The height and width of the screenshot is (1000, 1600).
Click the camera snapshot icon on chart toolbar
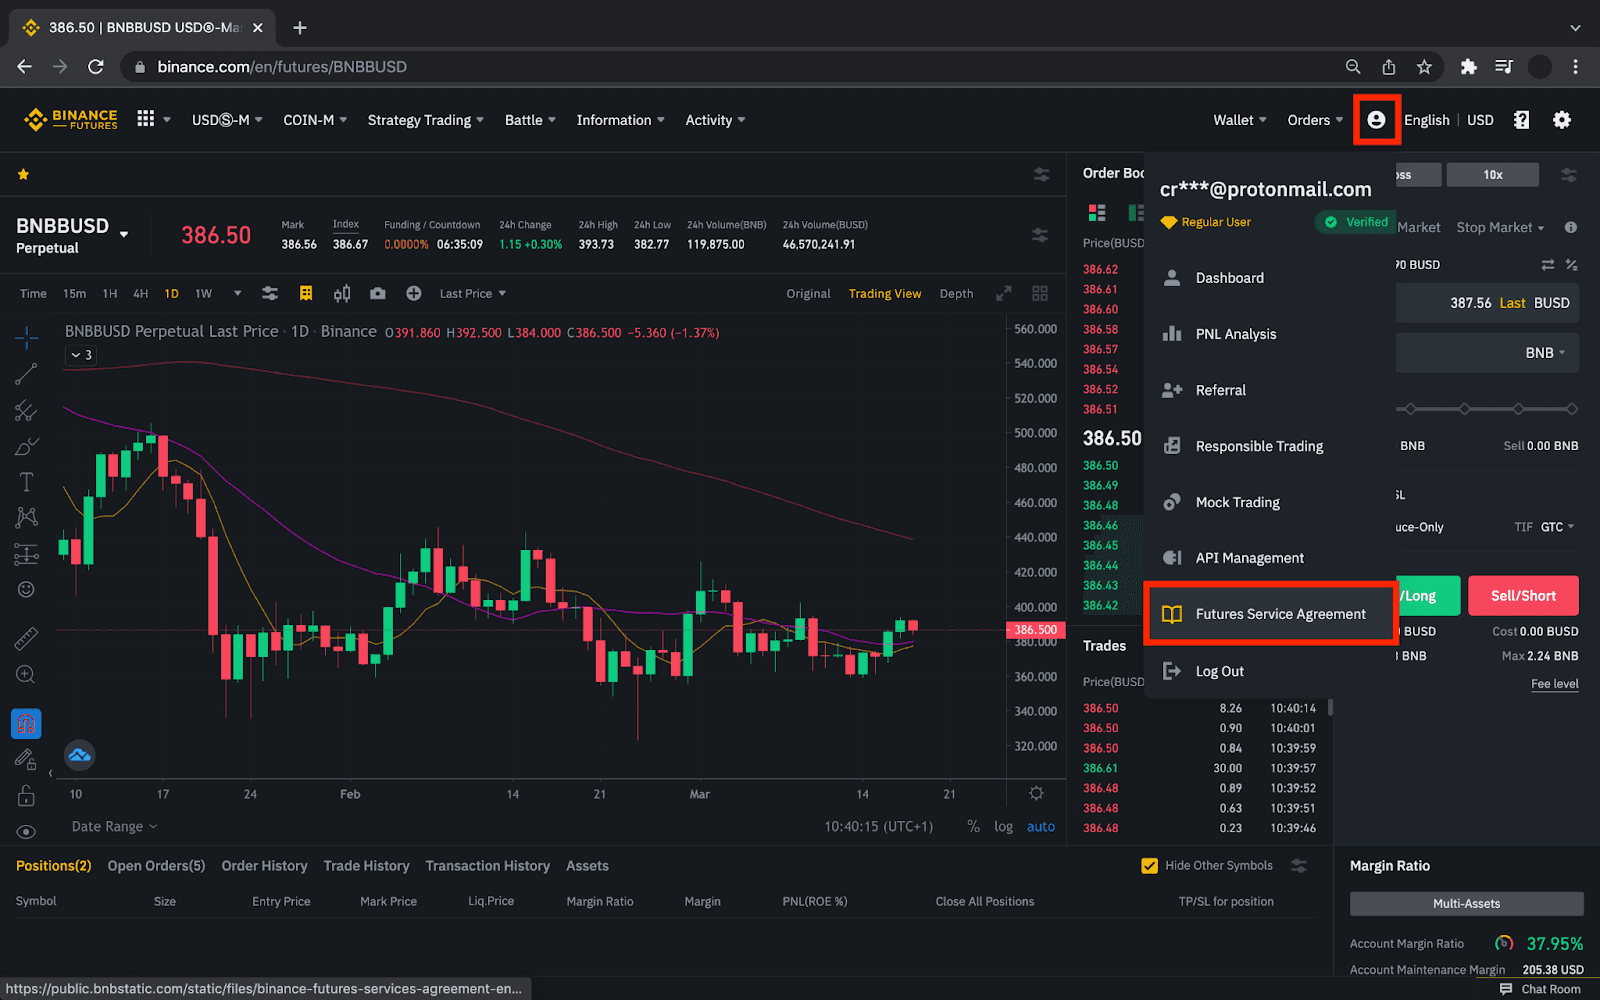click(377, 293)
